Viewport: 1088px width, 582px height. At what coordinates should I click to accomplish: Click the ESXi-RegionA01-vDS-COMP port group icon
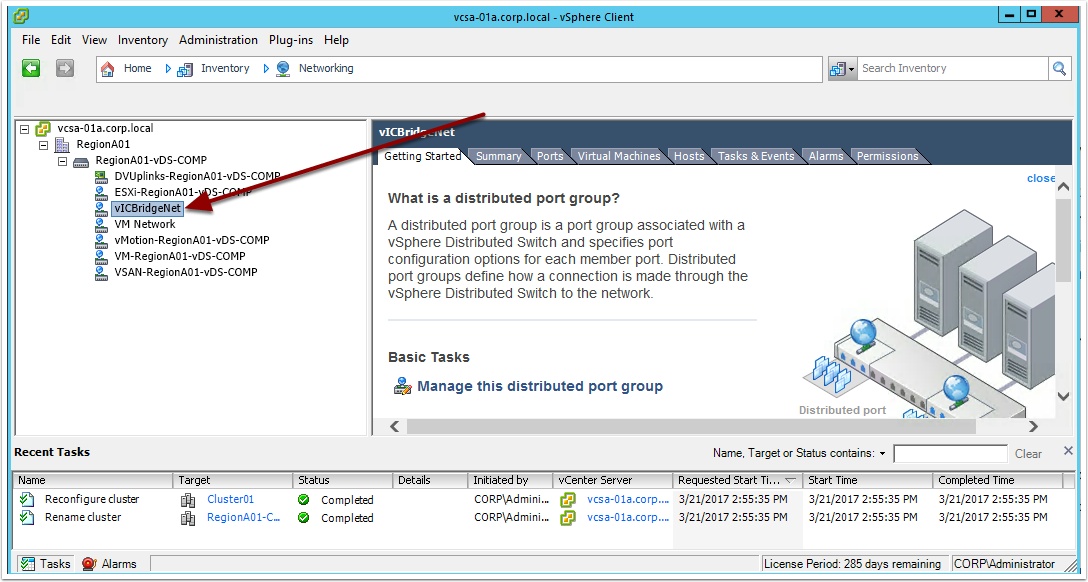click(101, 192)
